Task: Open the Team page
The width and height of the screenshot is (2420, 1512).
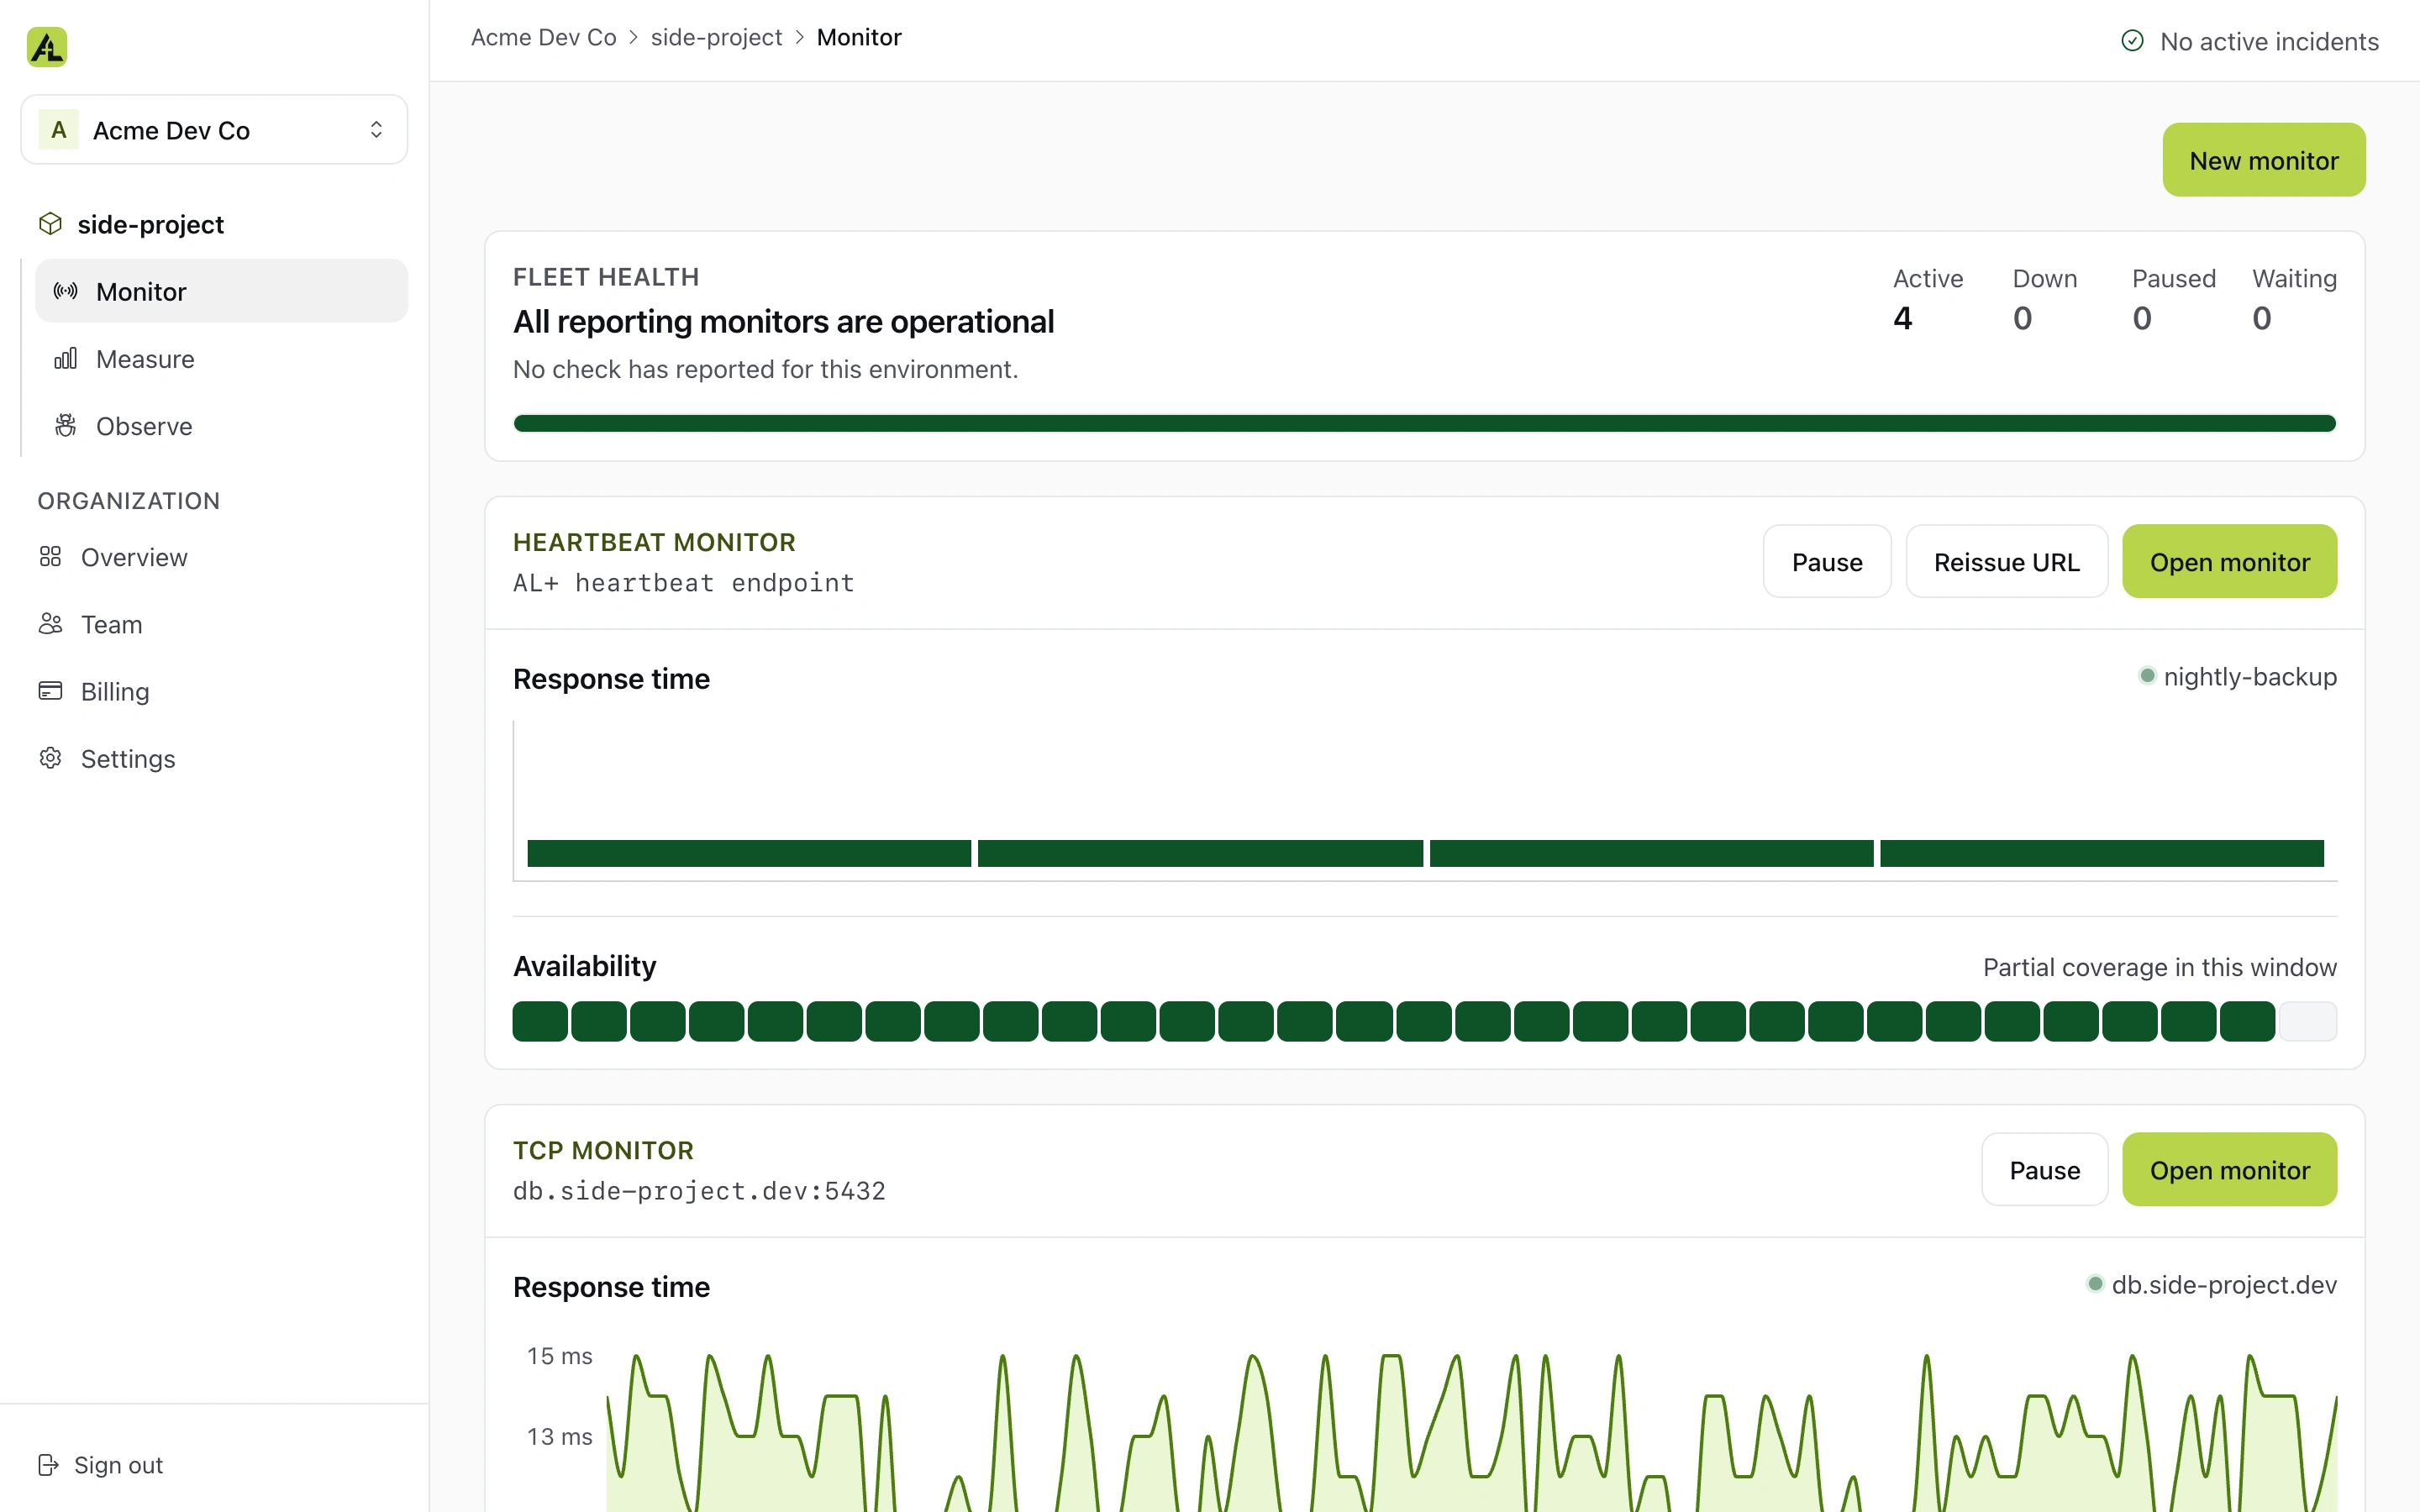Action: click(x=214, y=624)
